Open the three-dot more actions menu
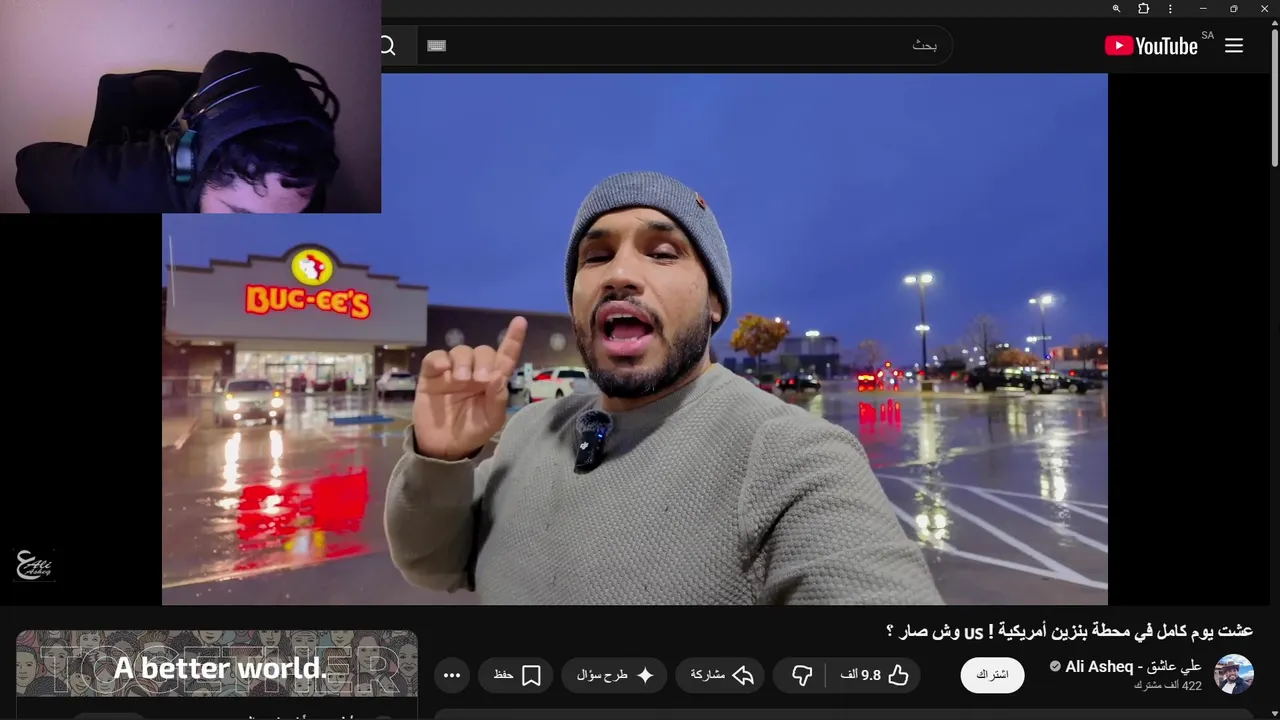 click(451, 675)
